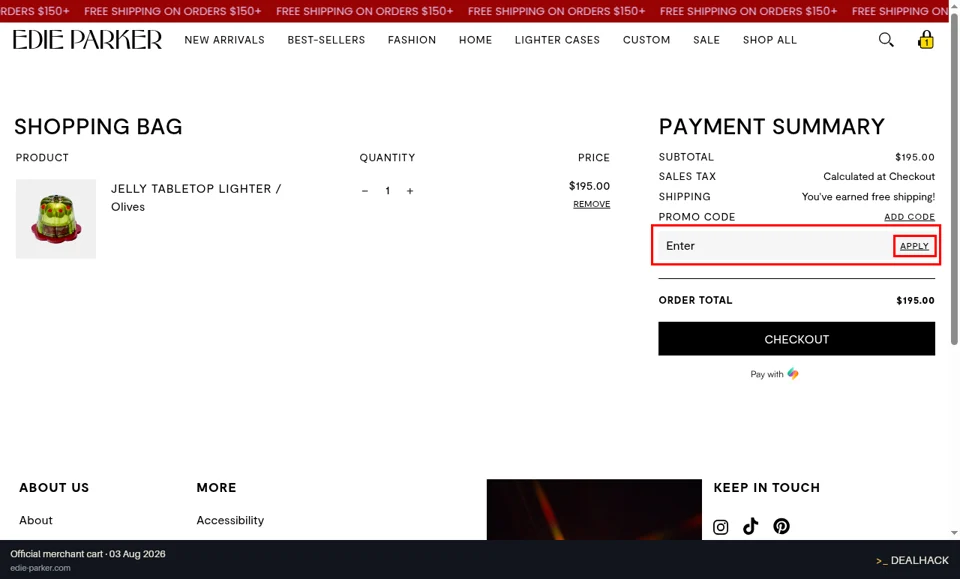Open the Fashion menu
960x579 pixels.
coord(412,40)
